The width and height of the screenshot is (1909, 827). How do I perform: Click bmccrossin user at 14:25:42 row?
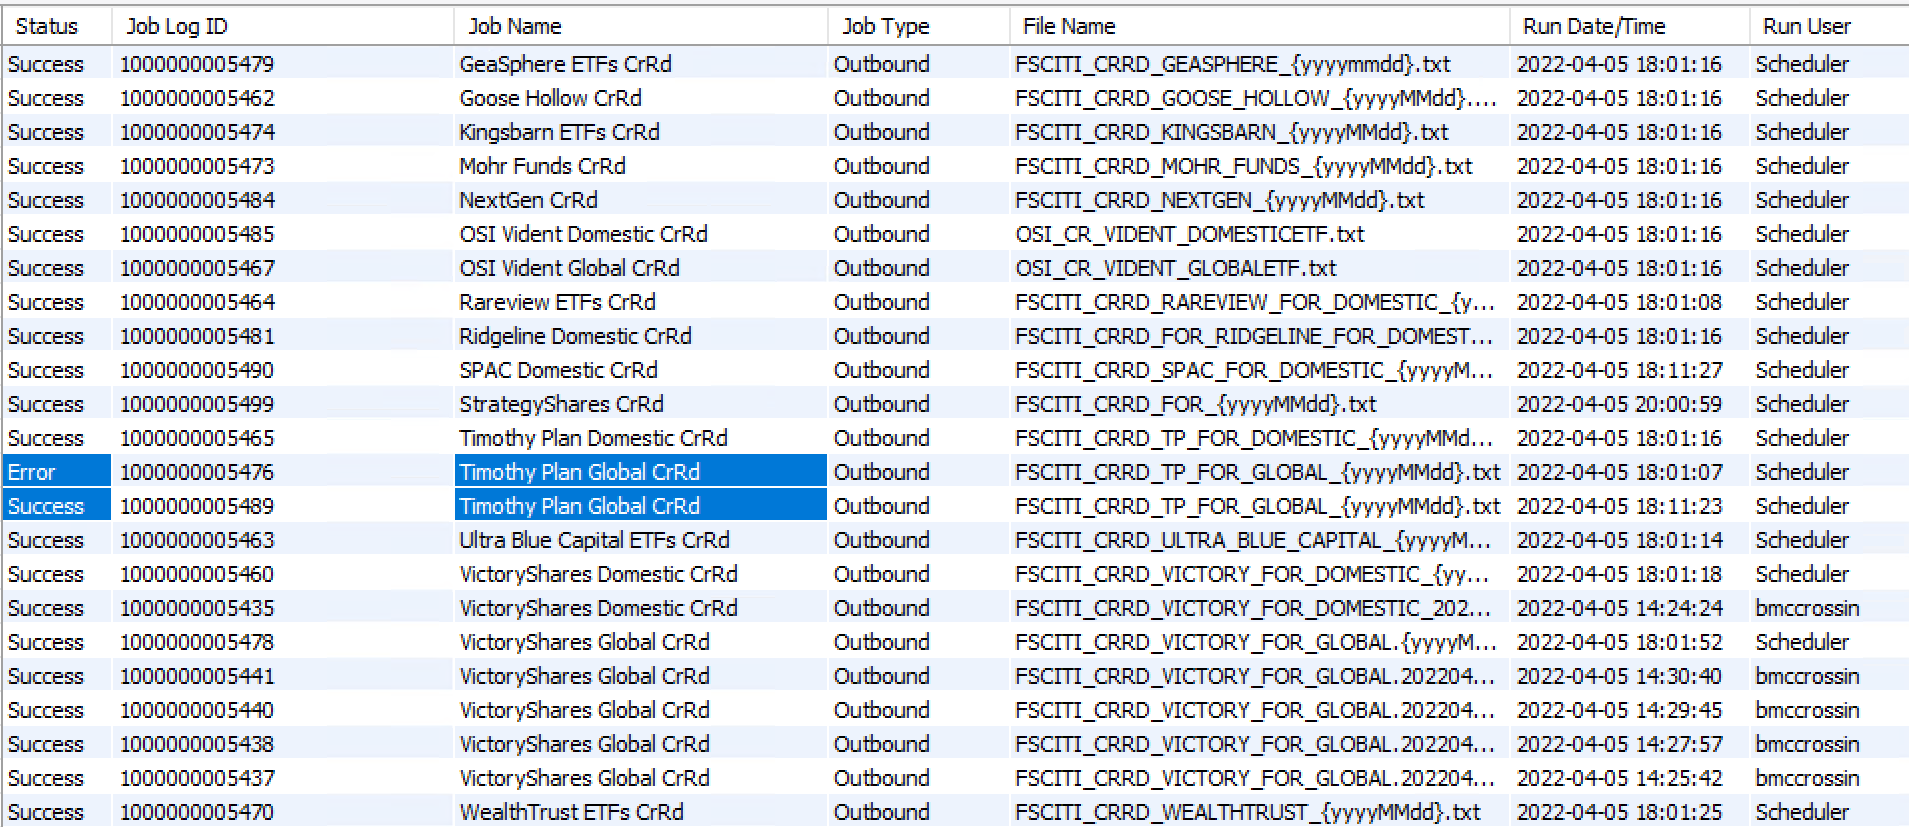click(x=1807, y=778)
